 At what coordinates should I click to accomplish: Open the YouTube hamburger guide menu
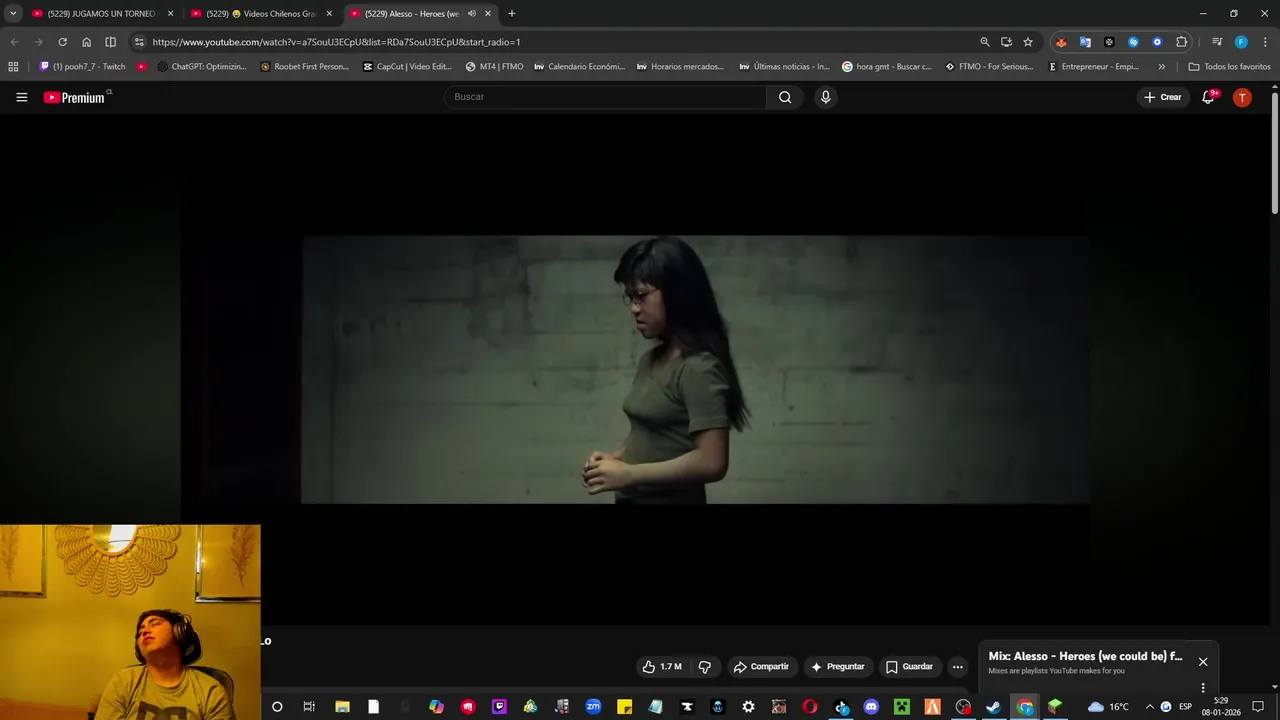pos(21,97)
